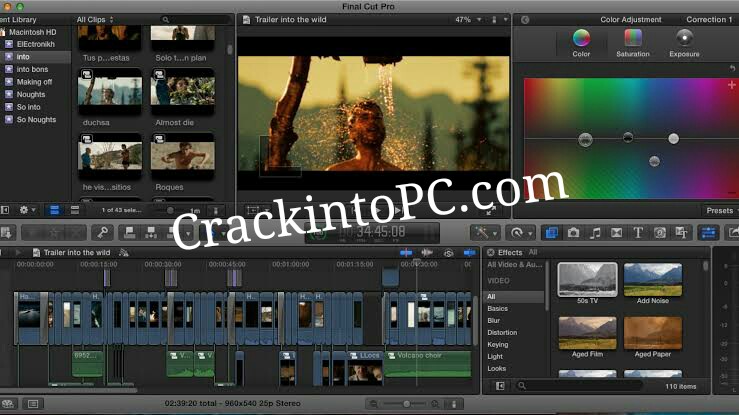Select the Macintosh HD library
The height and width of the screenshot is (415, 739).
point(32,32)
